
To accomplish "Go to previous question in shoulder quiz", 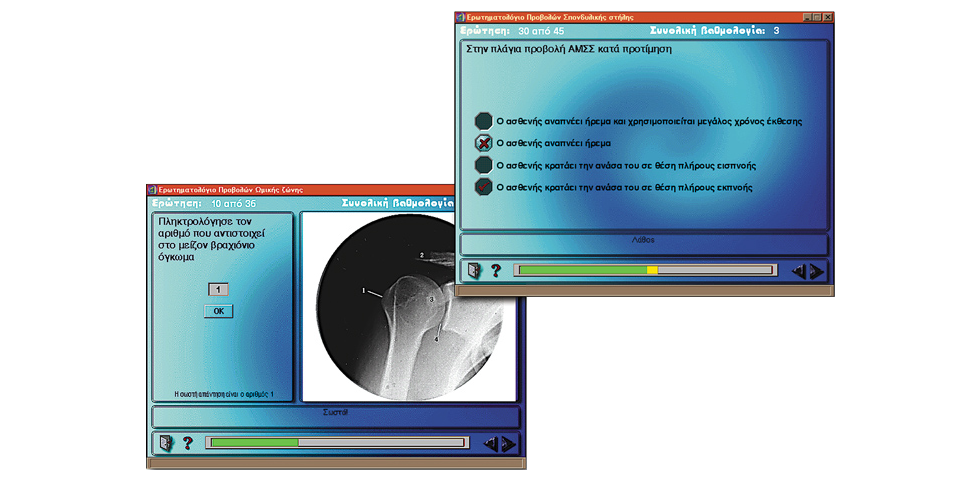I will coord(490,443).
